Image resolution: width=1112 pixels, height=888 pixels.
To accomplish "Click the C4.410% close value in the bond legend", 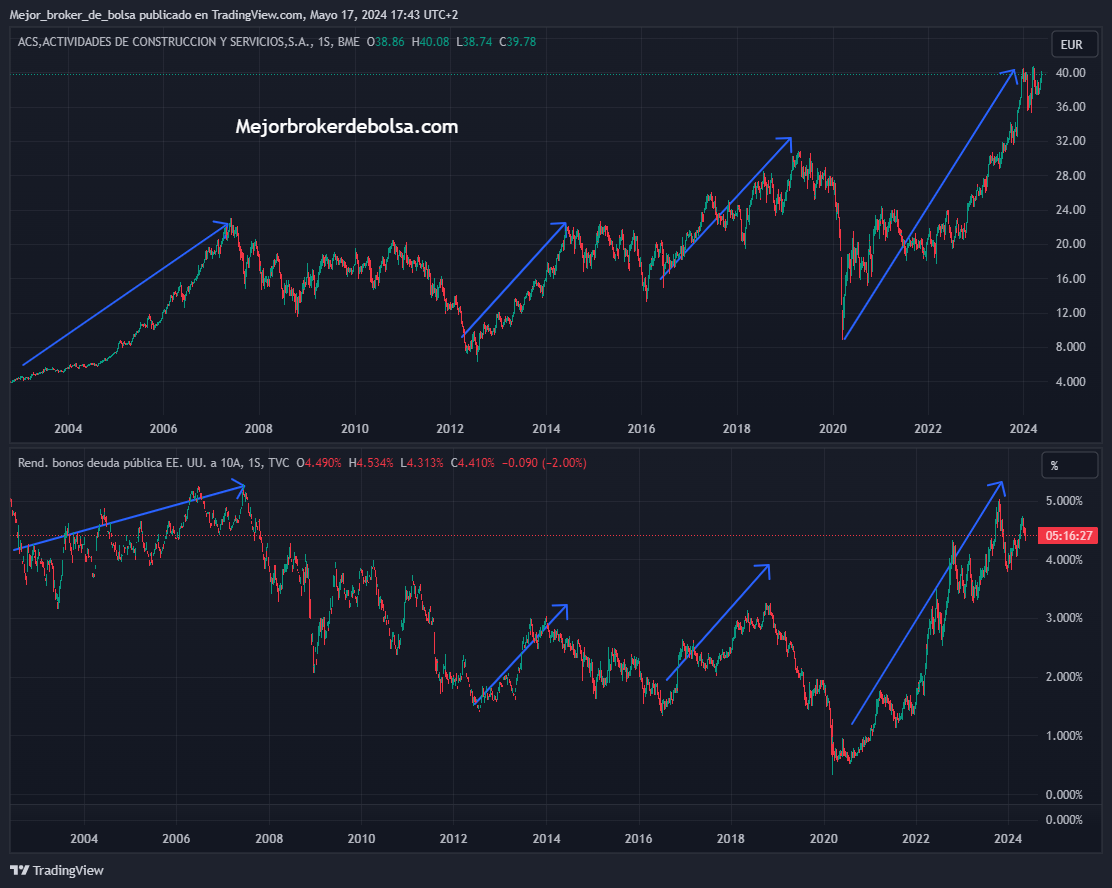I will click(472, 463).
